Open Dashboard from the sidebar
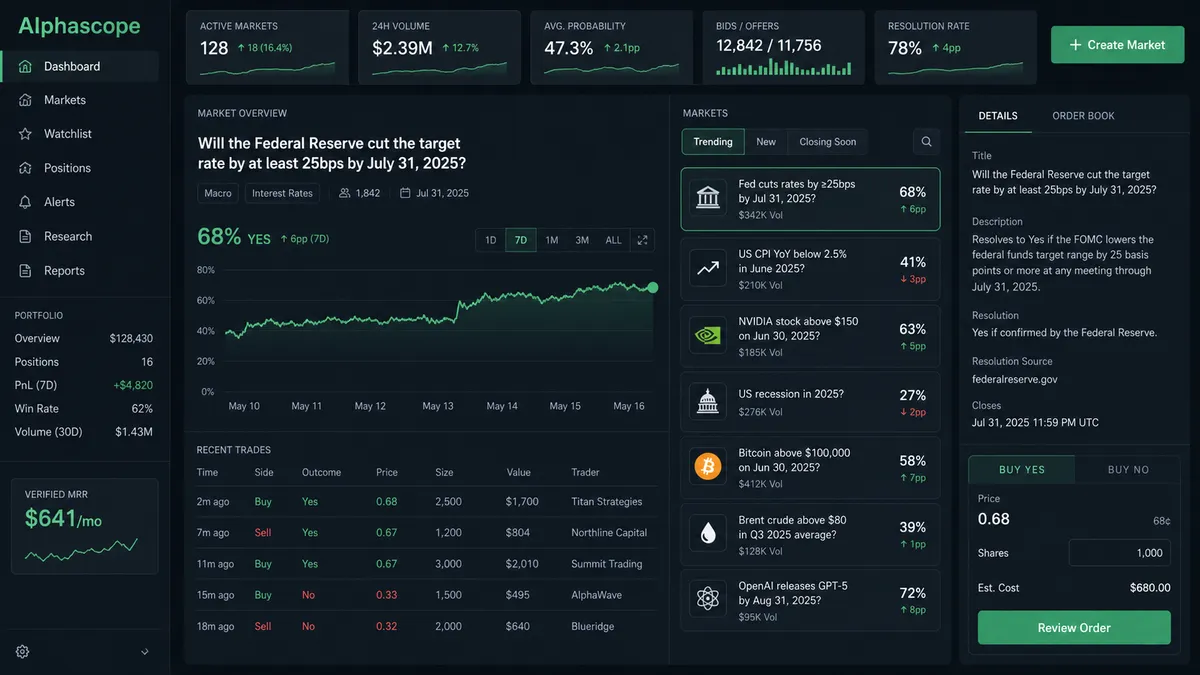Viewport: 1200px width, 675px height. (x=80, y=66)
